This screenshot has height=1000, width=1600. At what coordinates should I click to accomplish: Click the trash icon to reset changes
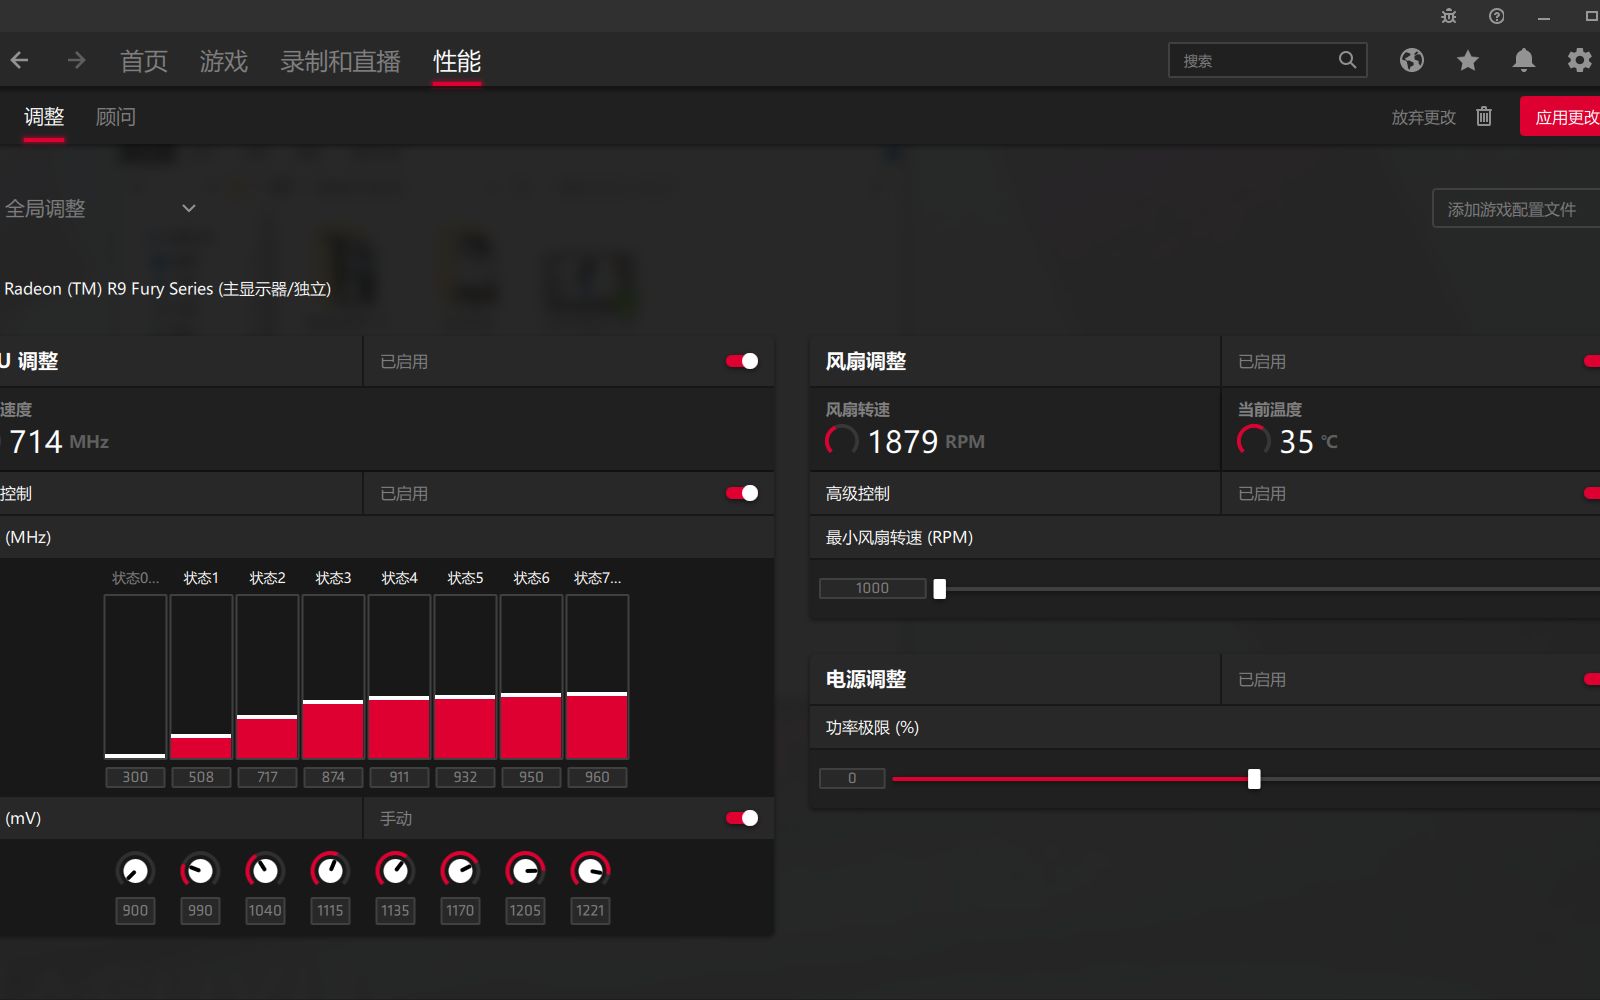click(x=1483, y=116)
